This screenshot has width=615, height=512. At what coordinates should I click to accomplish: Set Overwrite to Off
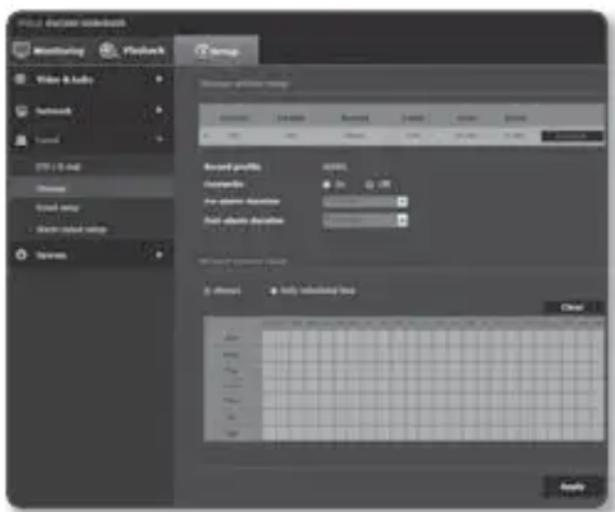click(369, 184)
